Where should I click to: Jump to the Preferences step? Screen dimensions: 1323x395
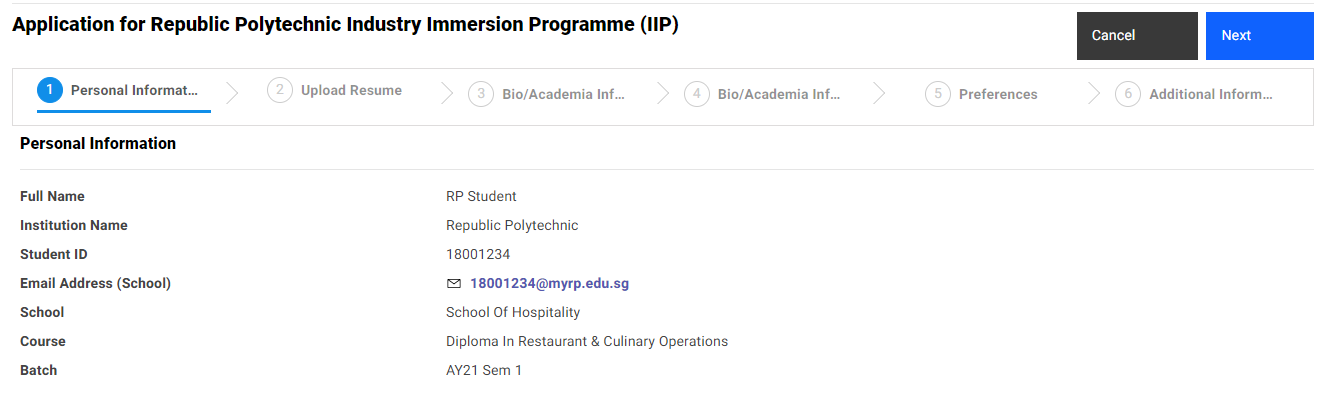pos(998,95)
